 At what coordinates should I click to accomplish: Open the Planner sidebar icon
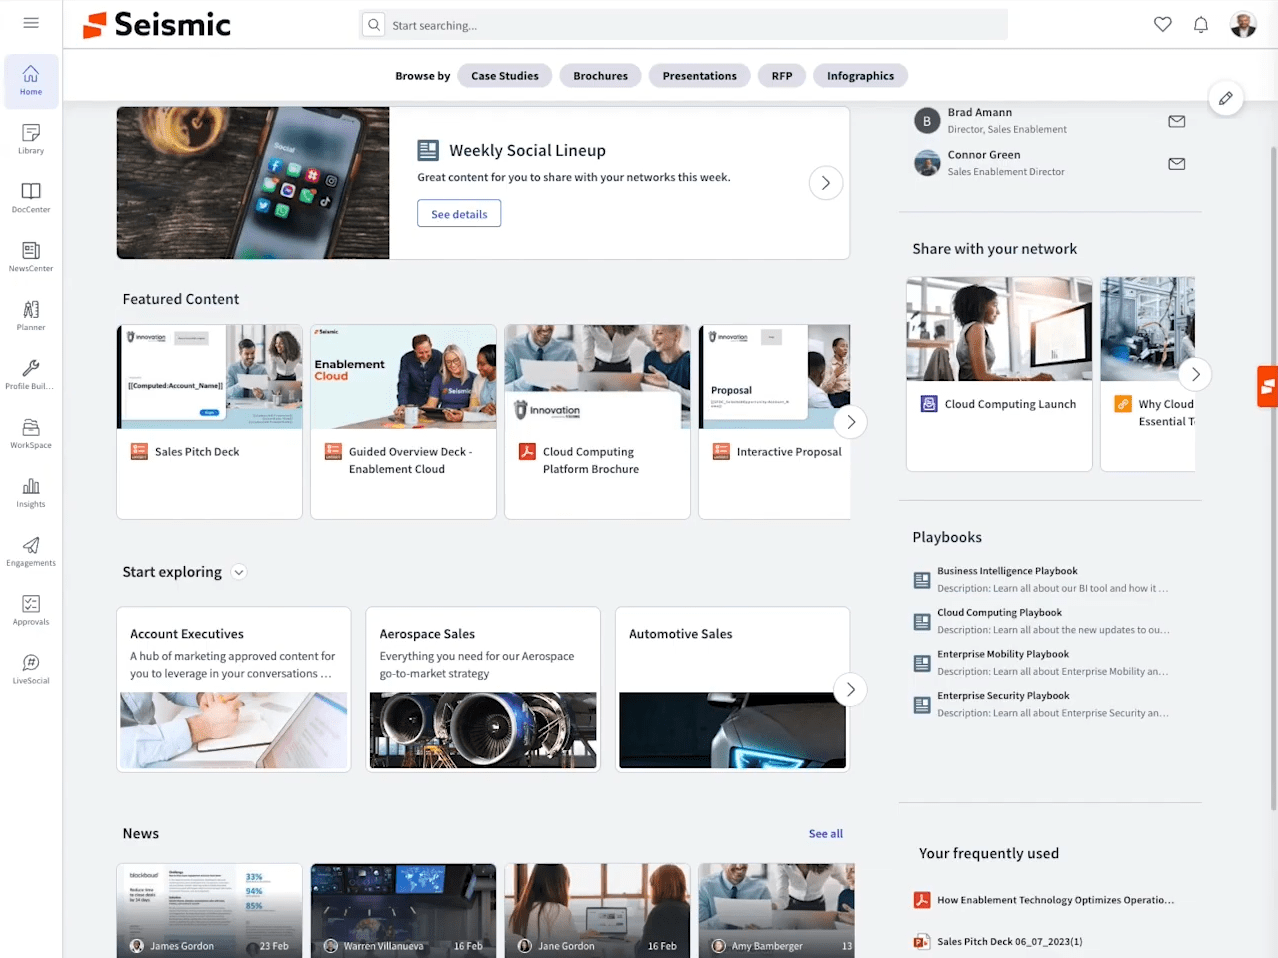pos(31,315)
